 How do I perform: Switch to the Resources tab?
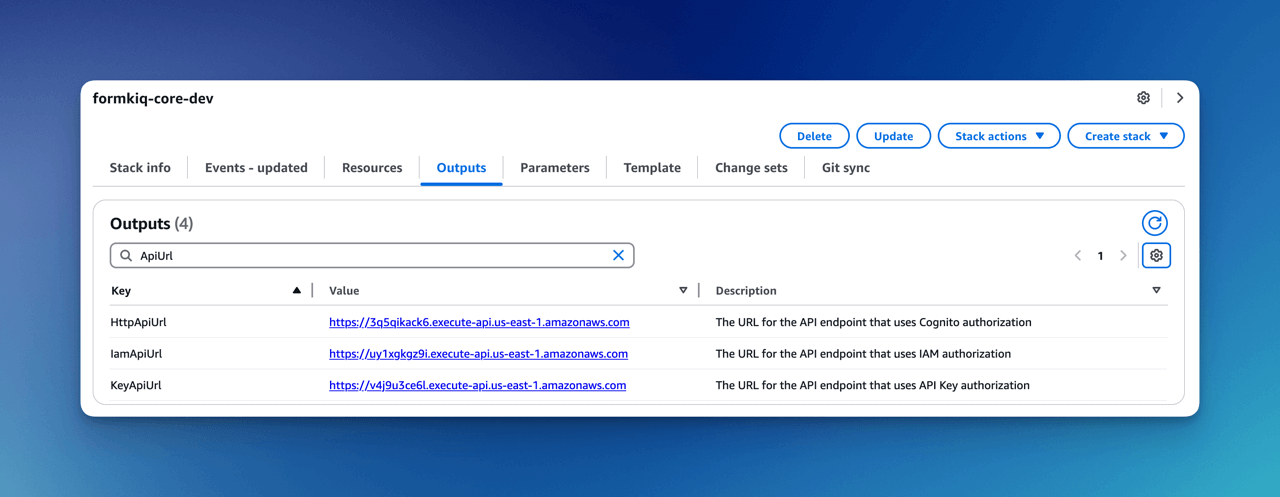pos(372,167)
